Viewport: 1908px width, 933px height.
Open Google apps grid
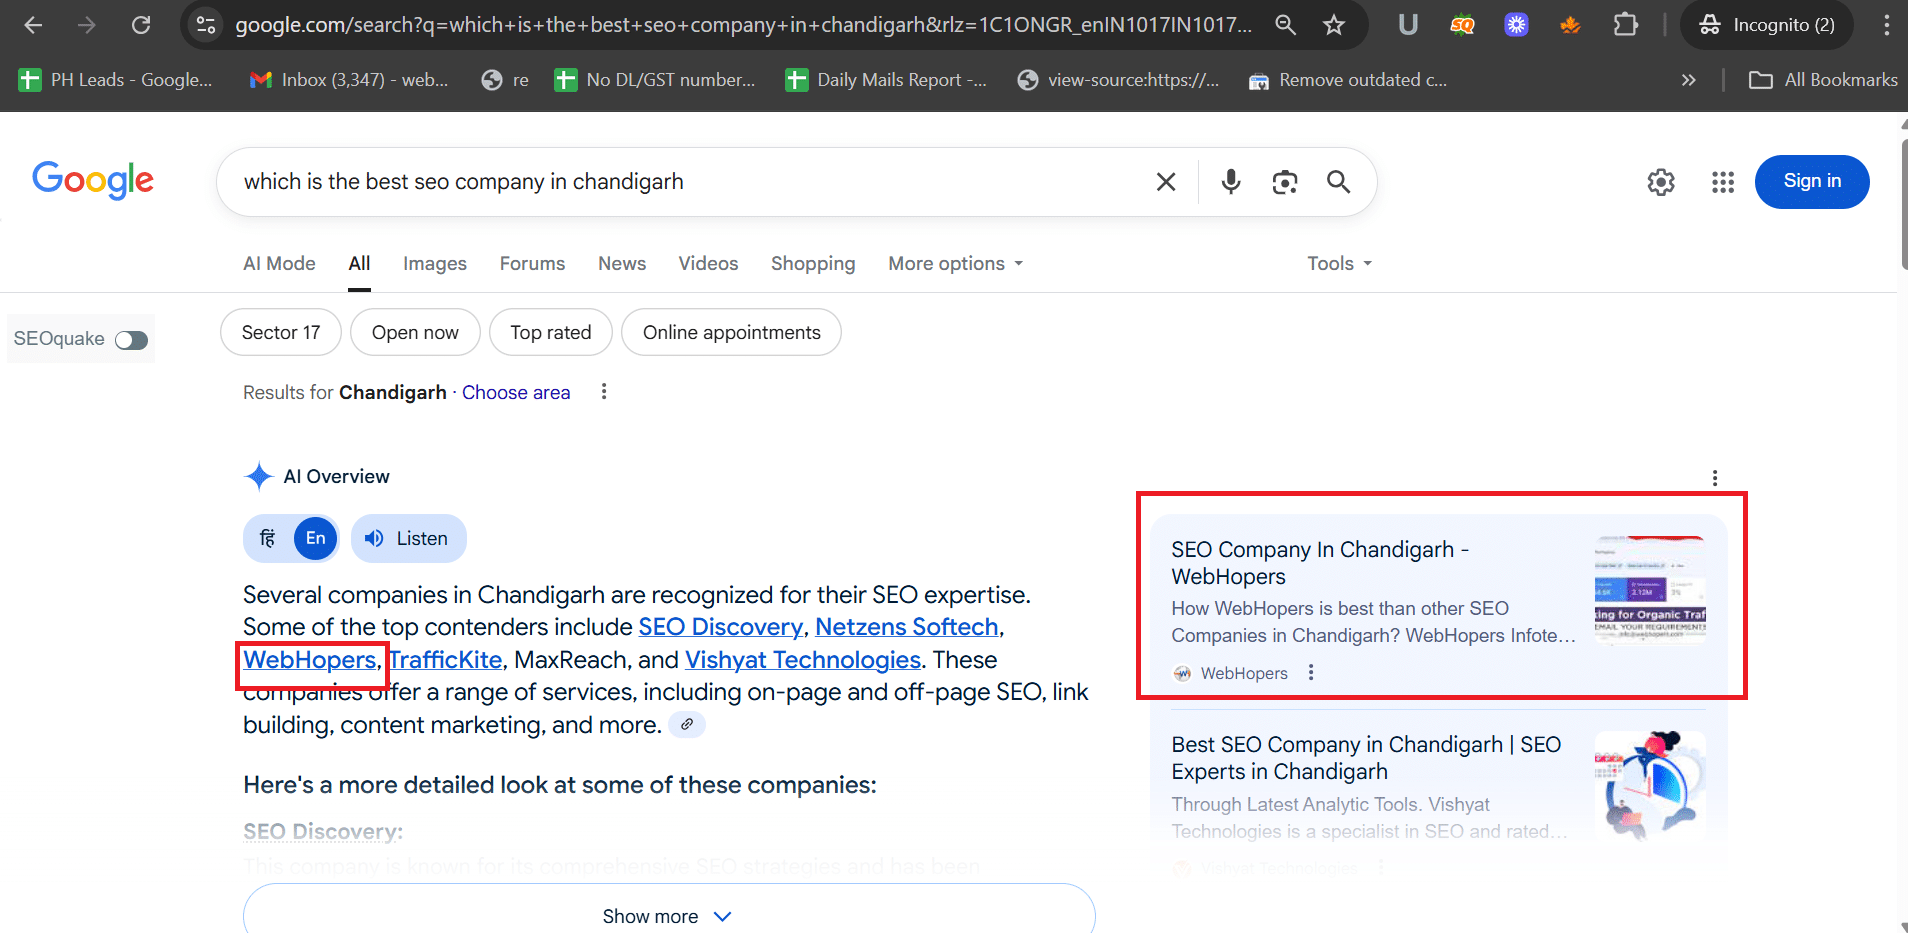1722,182
